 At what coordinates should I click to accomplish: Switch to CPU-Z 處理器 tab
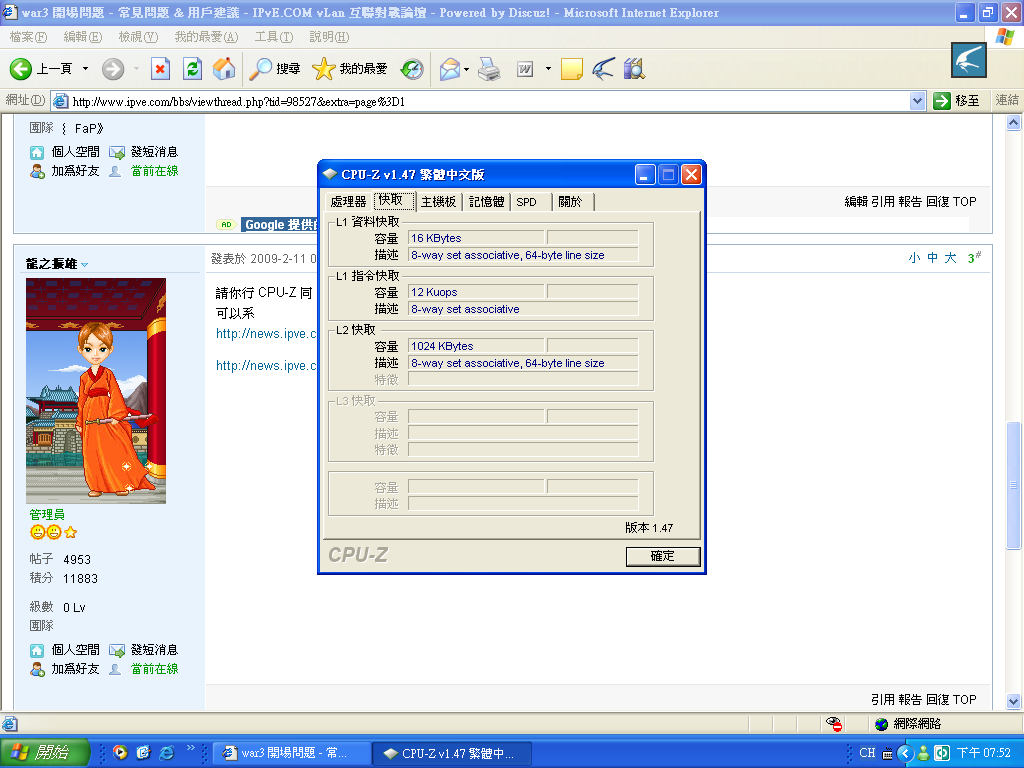pyautogui.click(x=349, y=202)
